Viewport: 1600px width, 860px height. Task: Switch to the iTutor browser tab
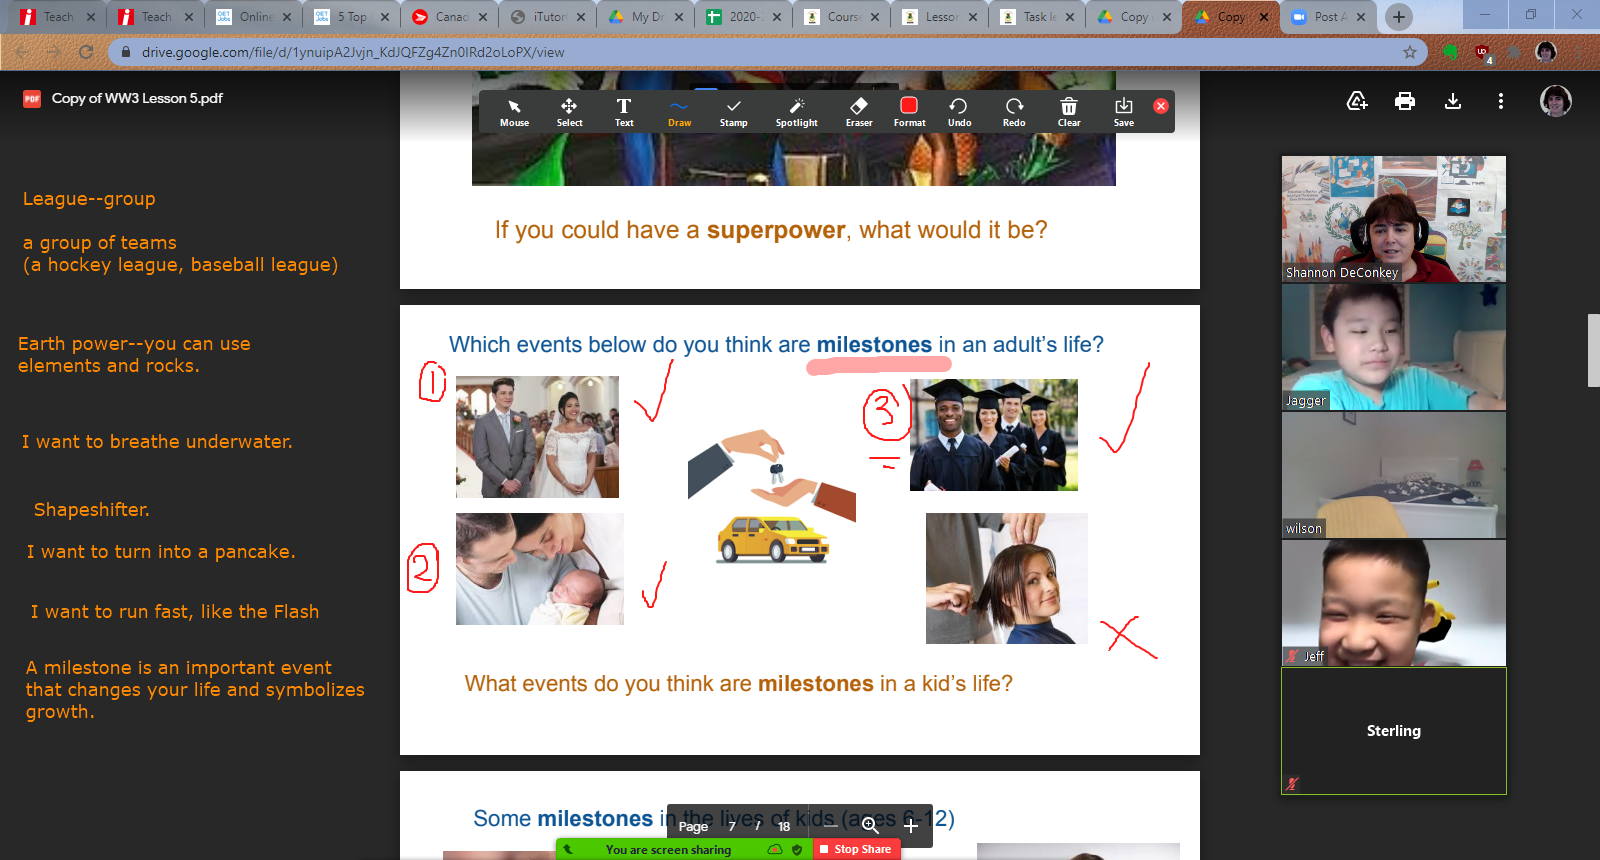click(x=548, y=17)
